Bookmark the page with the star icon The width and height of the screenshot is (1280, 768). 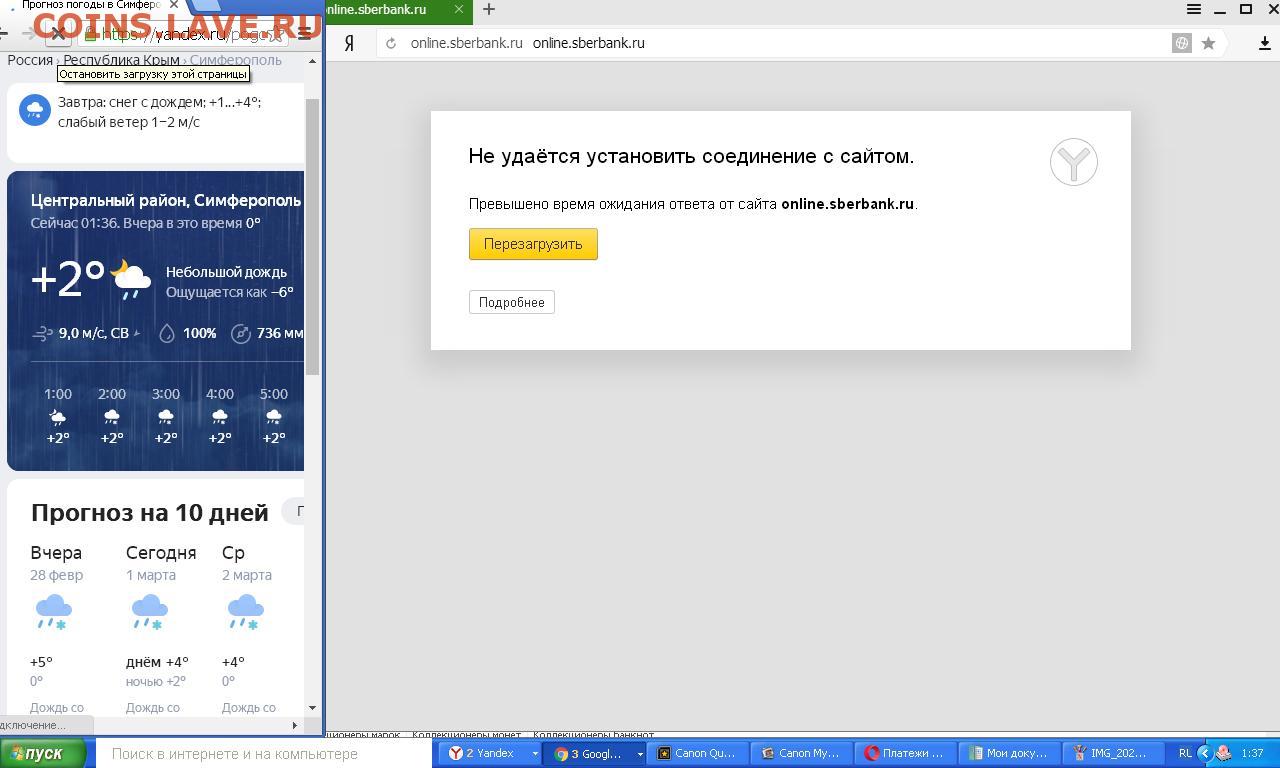(1208, 43)
